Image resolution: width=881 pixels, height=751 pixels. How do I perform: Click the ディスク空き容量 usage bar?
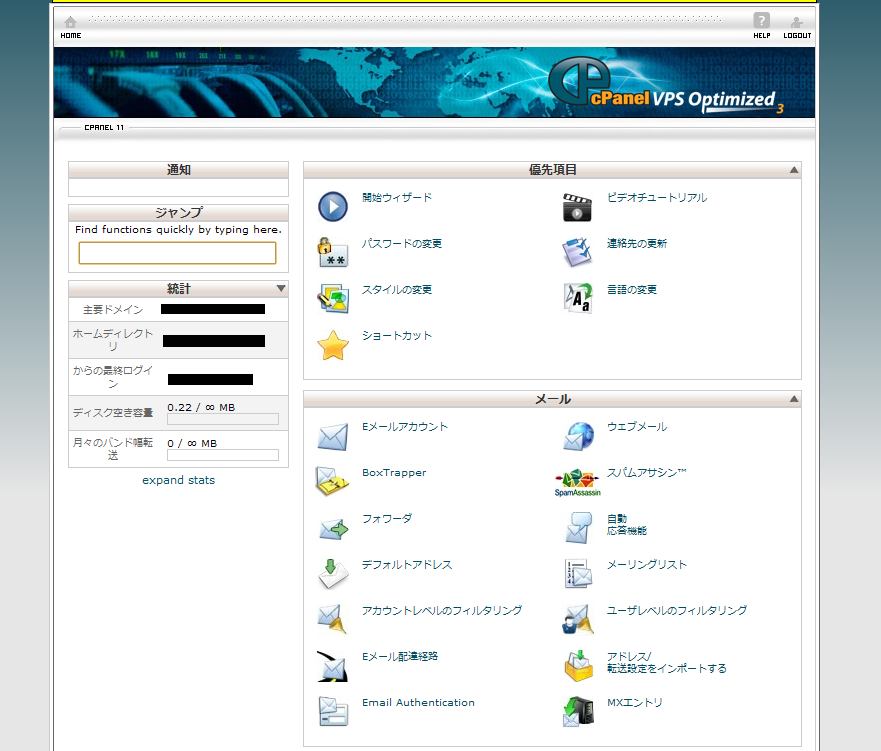click(222, 419)
